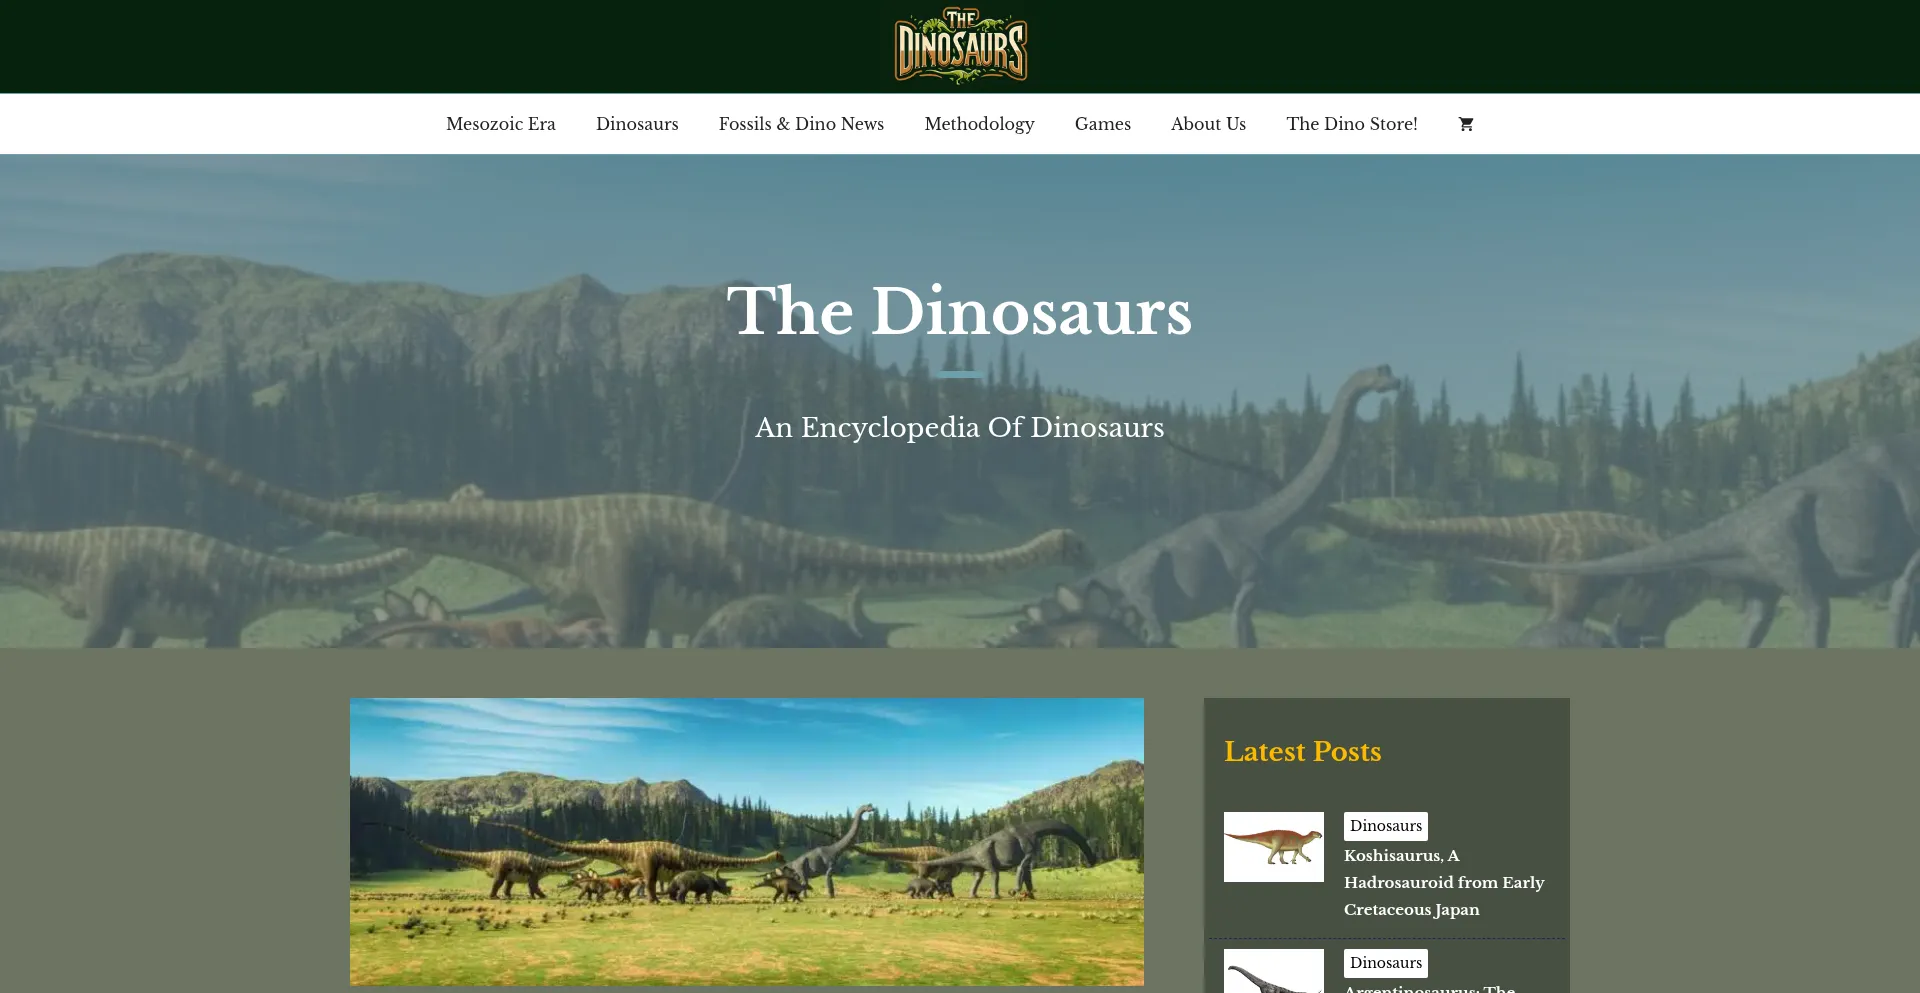
Task: Open The Dino Store page
Action: pyautogui.click(x=1352, y=124)
